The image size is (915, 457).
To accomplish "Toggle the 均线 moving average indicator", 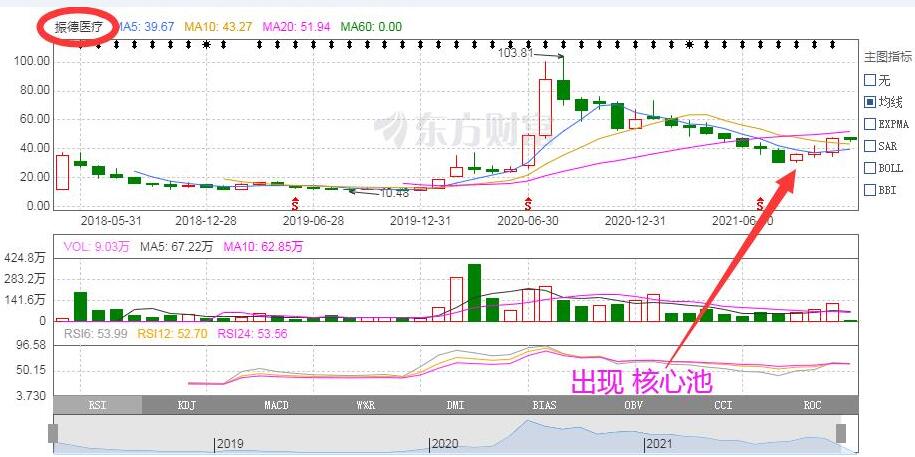I will [869, 102].
